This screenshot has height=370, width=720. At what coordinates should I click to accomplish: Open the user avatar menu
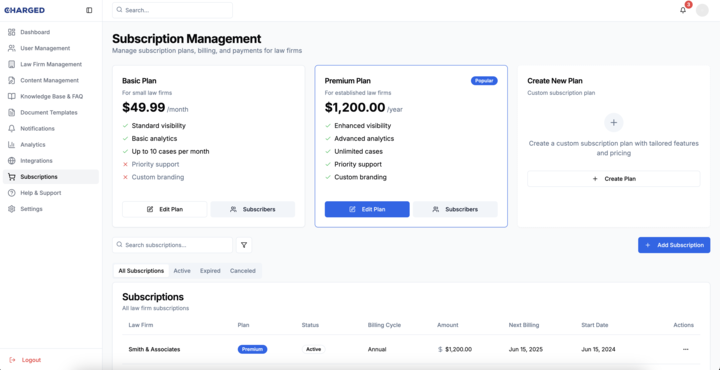(x=702, y=10)
